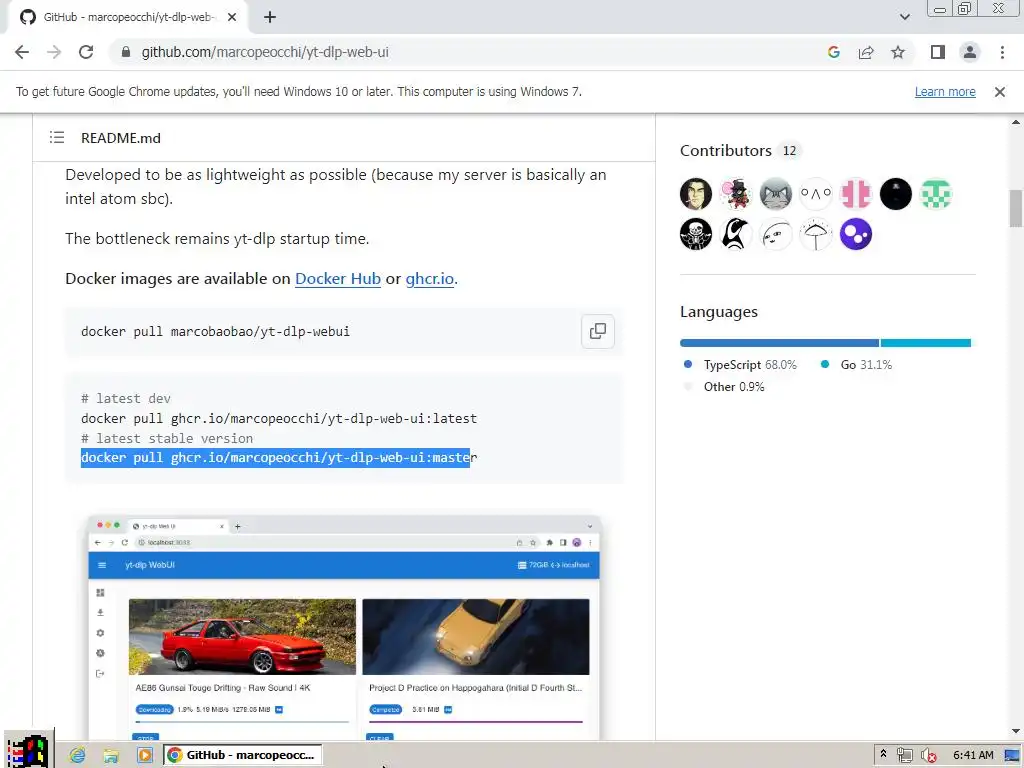
Task: Open README outline list icon
Action: click(57, 137)
